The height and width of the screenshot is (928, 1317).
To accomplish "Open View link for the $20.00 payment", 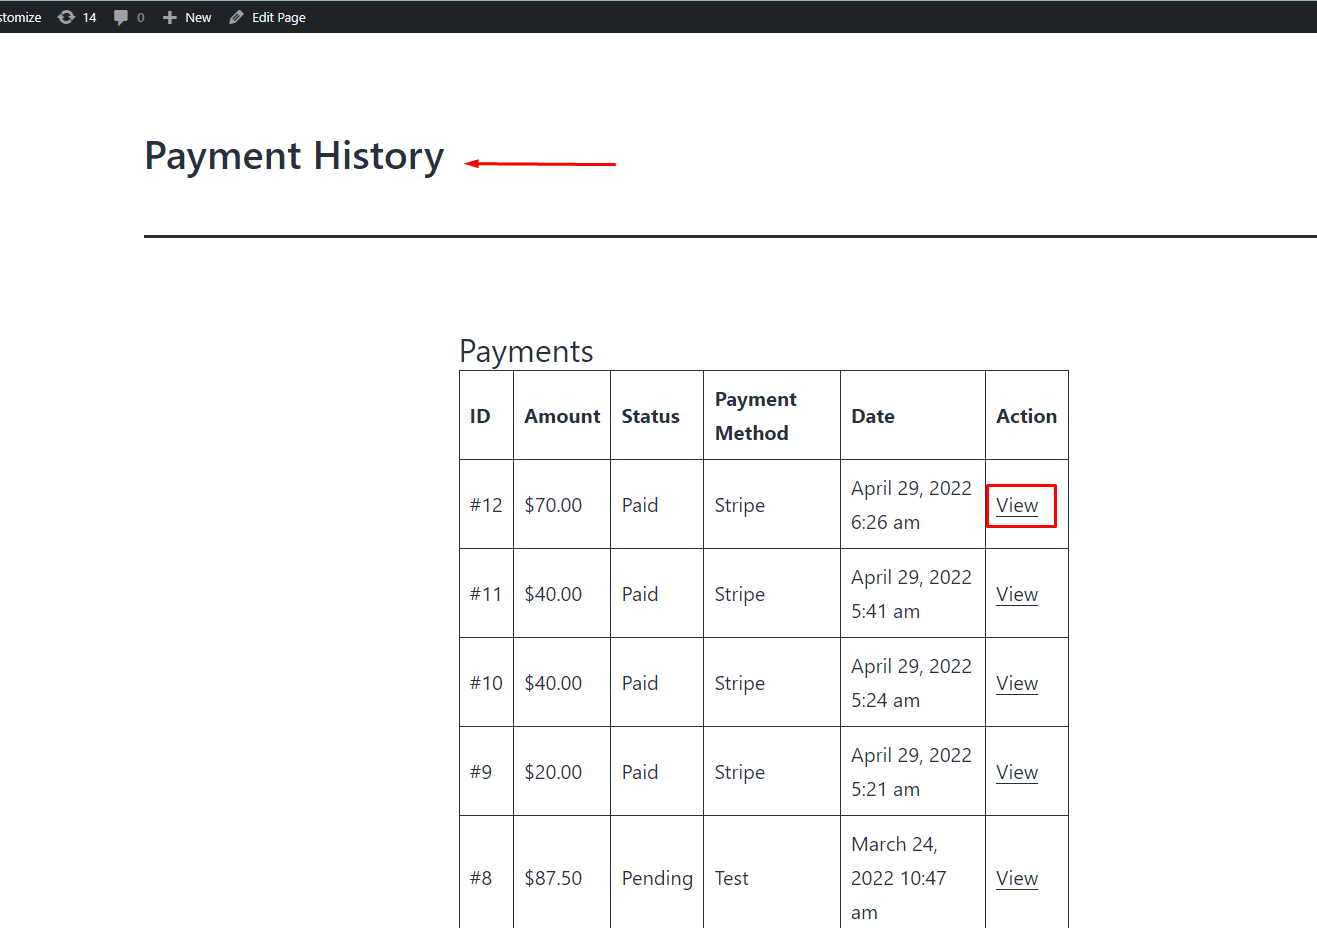I will click(x=1017, y=772).
